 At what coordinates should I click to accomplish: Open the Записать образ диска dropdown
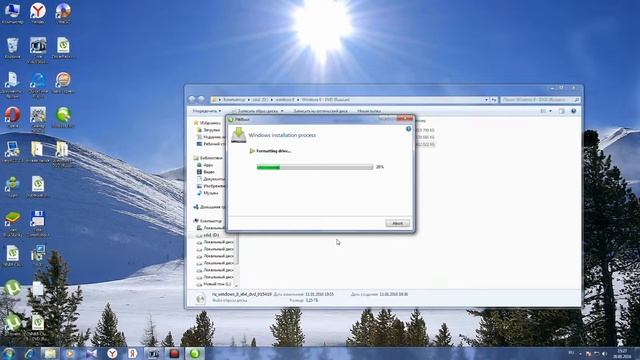click(x=258, y=111)
